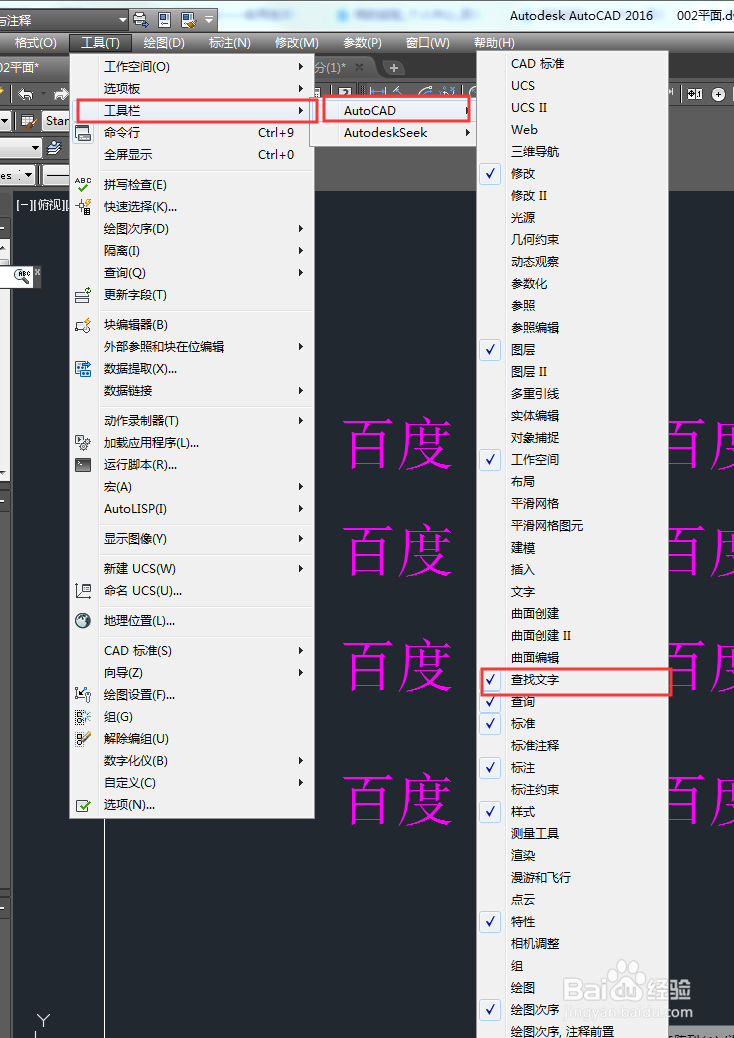Select the 全屏显示 menu entry
Screen dimensions: 734x1038
pos(192,155)
